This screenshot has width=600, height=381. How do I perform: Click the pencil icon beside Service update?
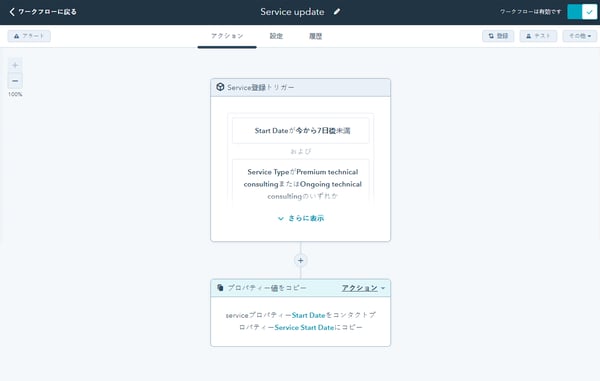(x=337, y=12)
